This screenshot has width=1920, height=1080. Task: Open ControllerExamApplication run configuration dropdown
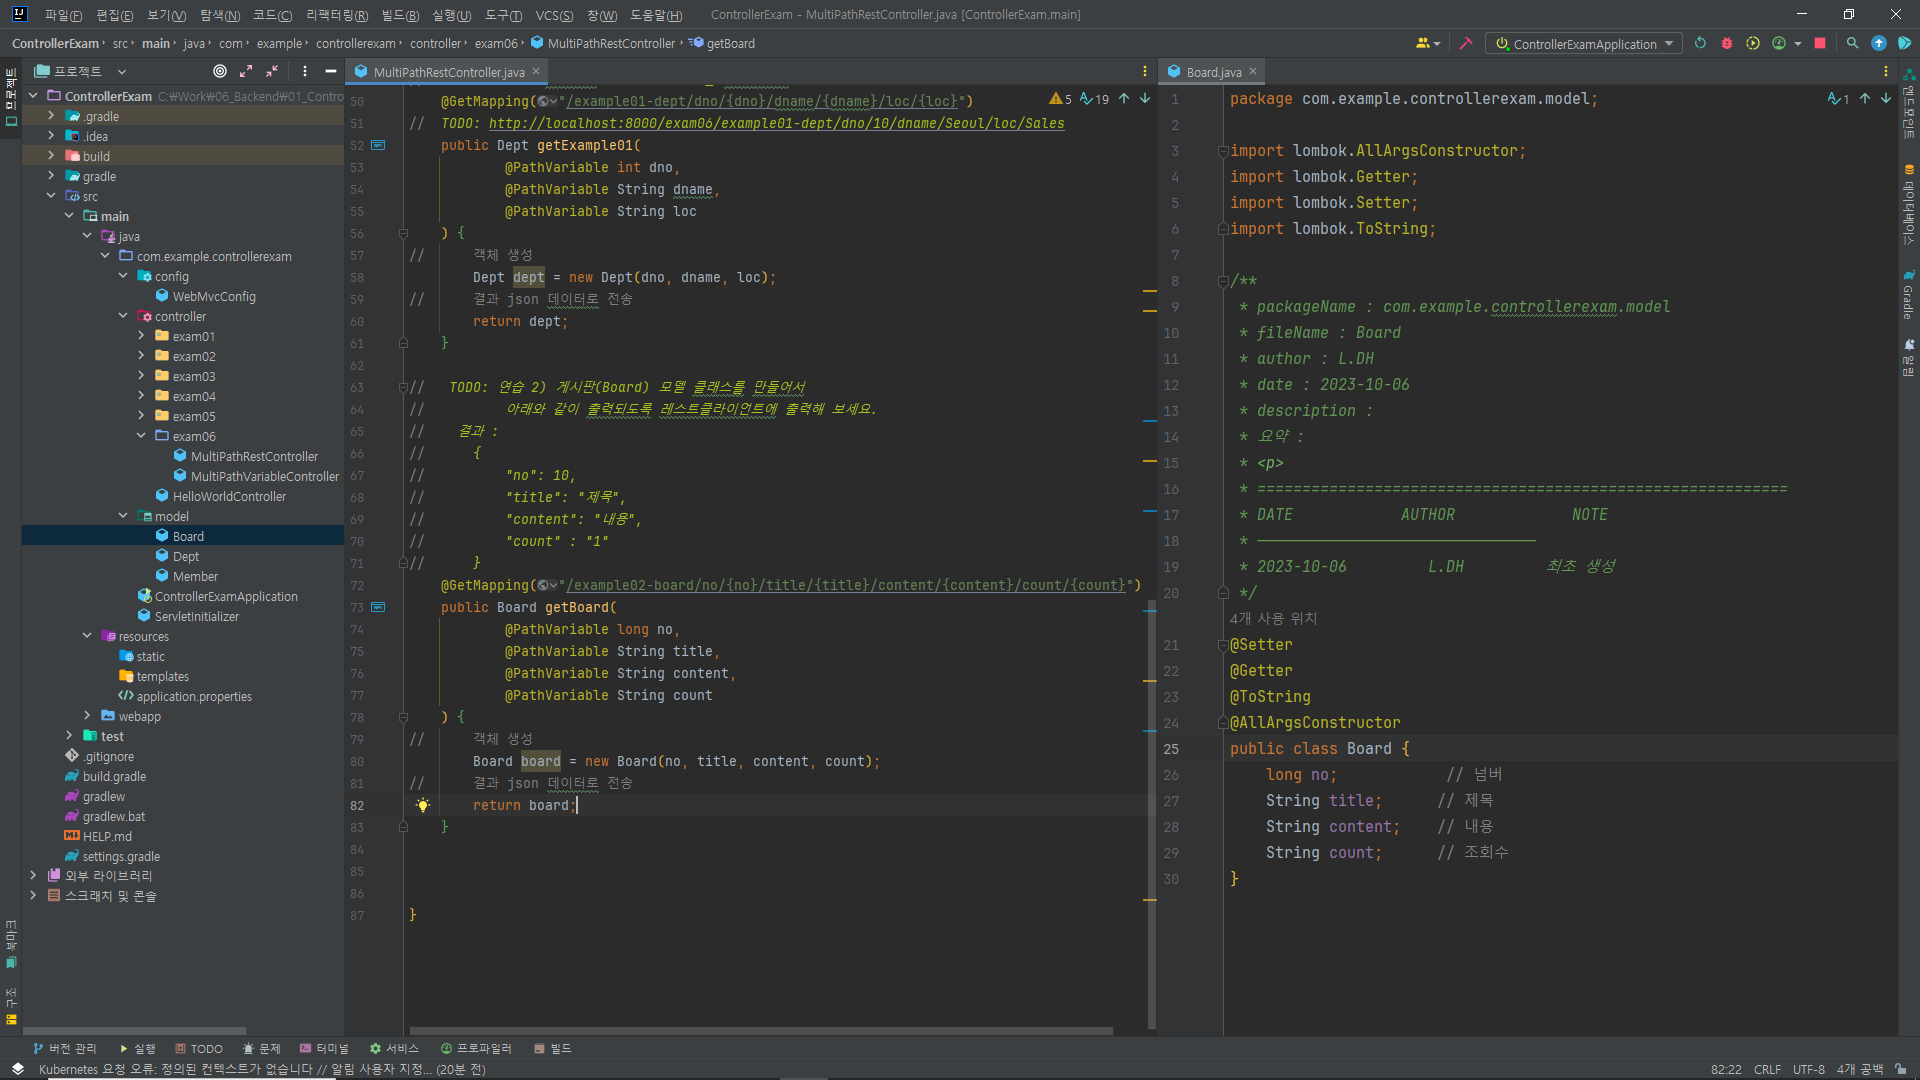click(x=1585, y=44)
